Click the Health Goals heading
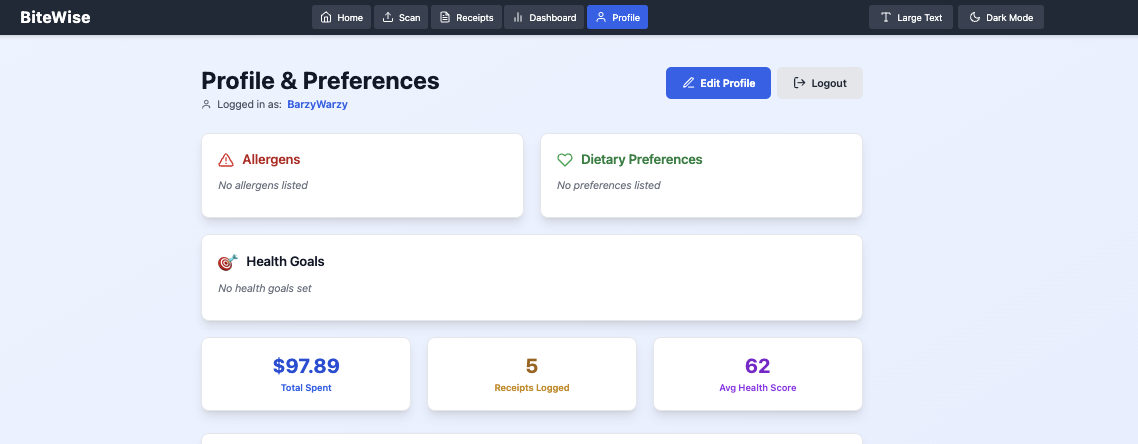Viewport: 1138px width, 444px height. coord(285,261)
